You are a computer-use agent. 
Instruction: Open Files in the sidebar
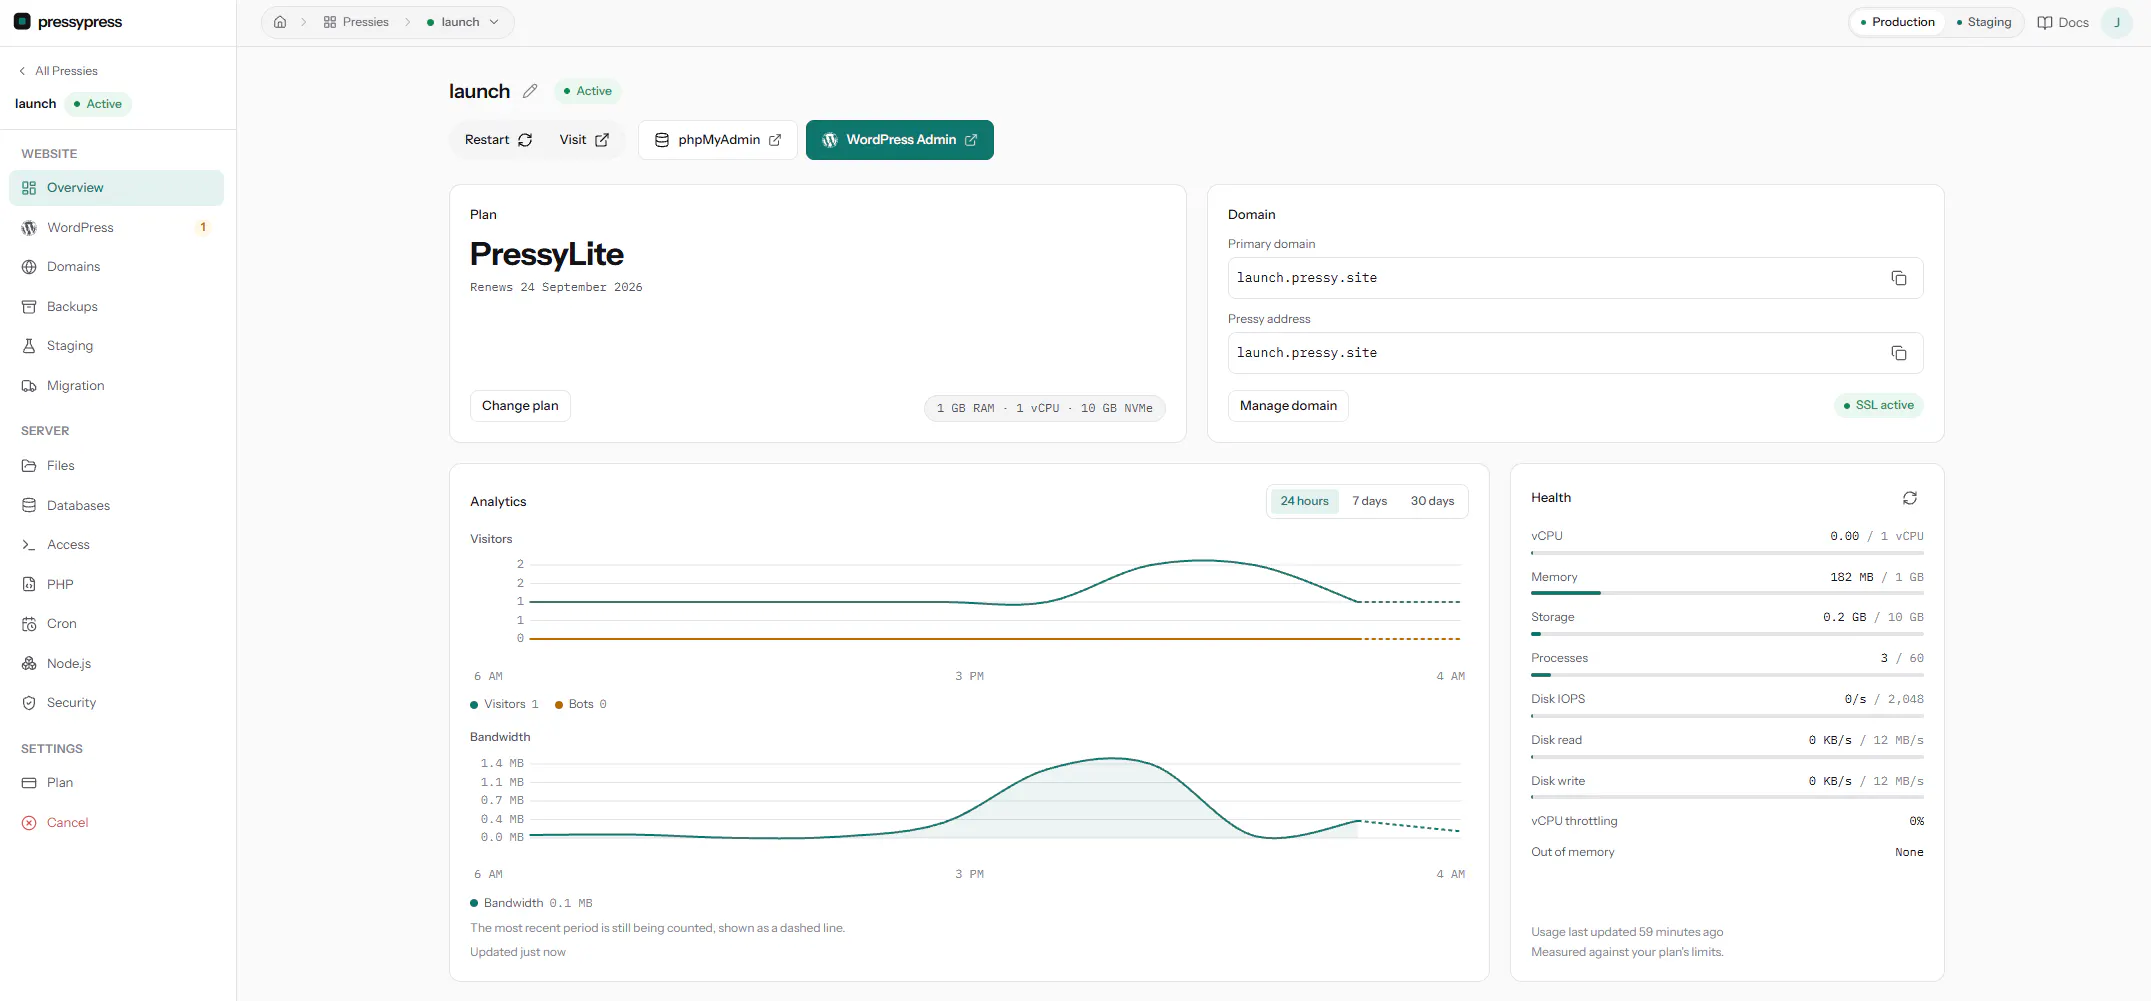[116, 466]
